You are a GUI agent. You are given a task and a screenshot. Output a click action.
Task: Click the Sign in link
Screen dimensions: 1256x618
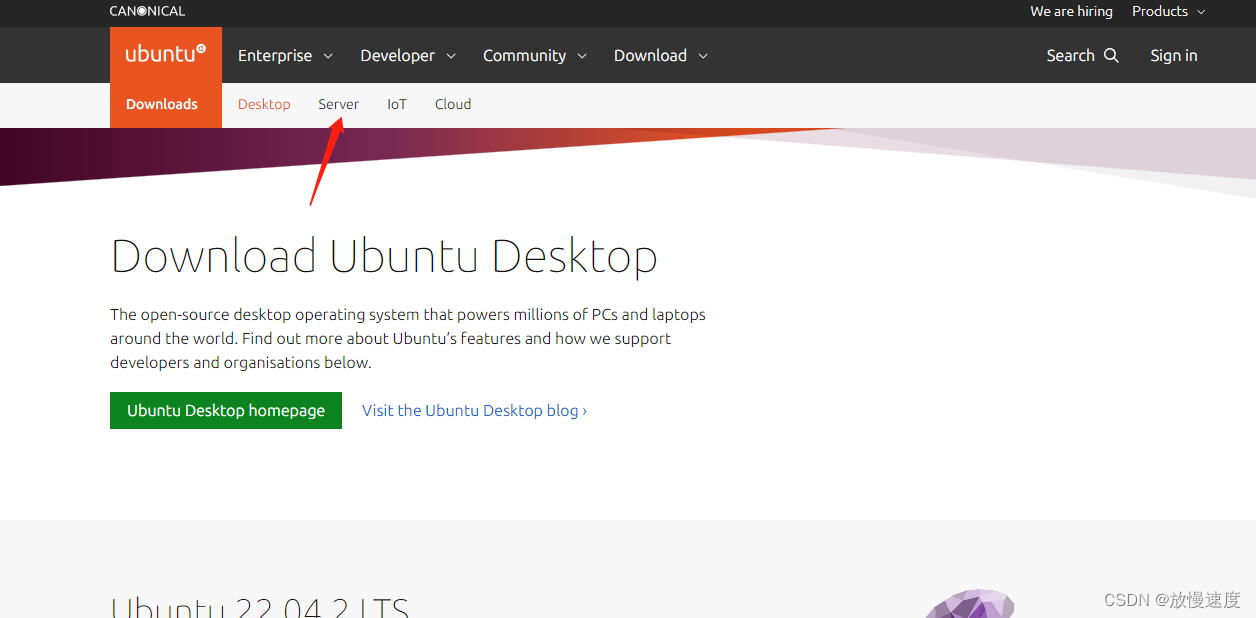click(x=1174, y=55)
